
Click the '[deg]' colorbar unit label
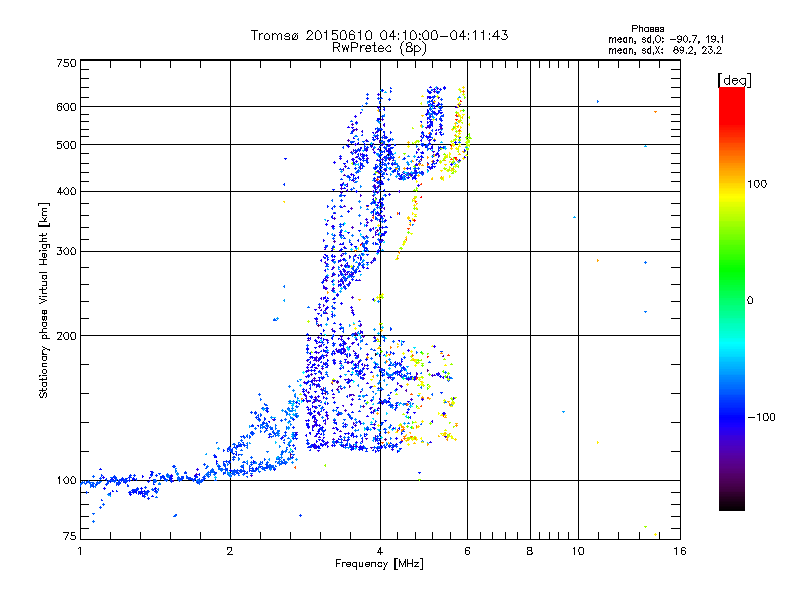(x=734, y=80)
